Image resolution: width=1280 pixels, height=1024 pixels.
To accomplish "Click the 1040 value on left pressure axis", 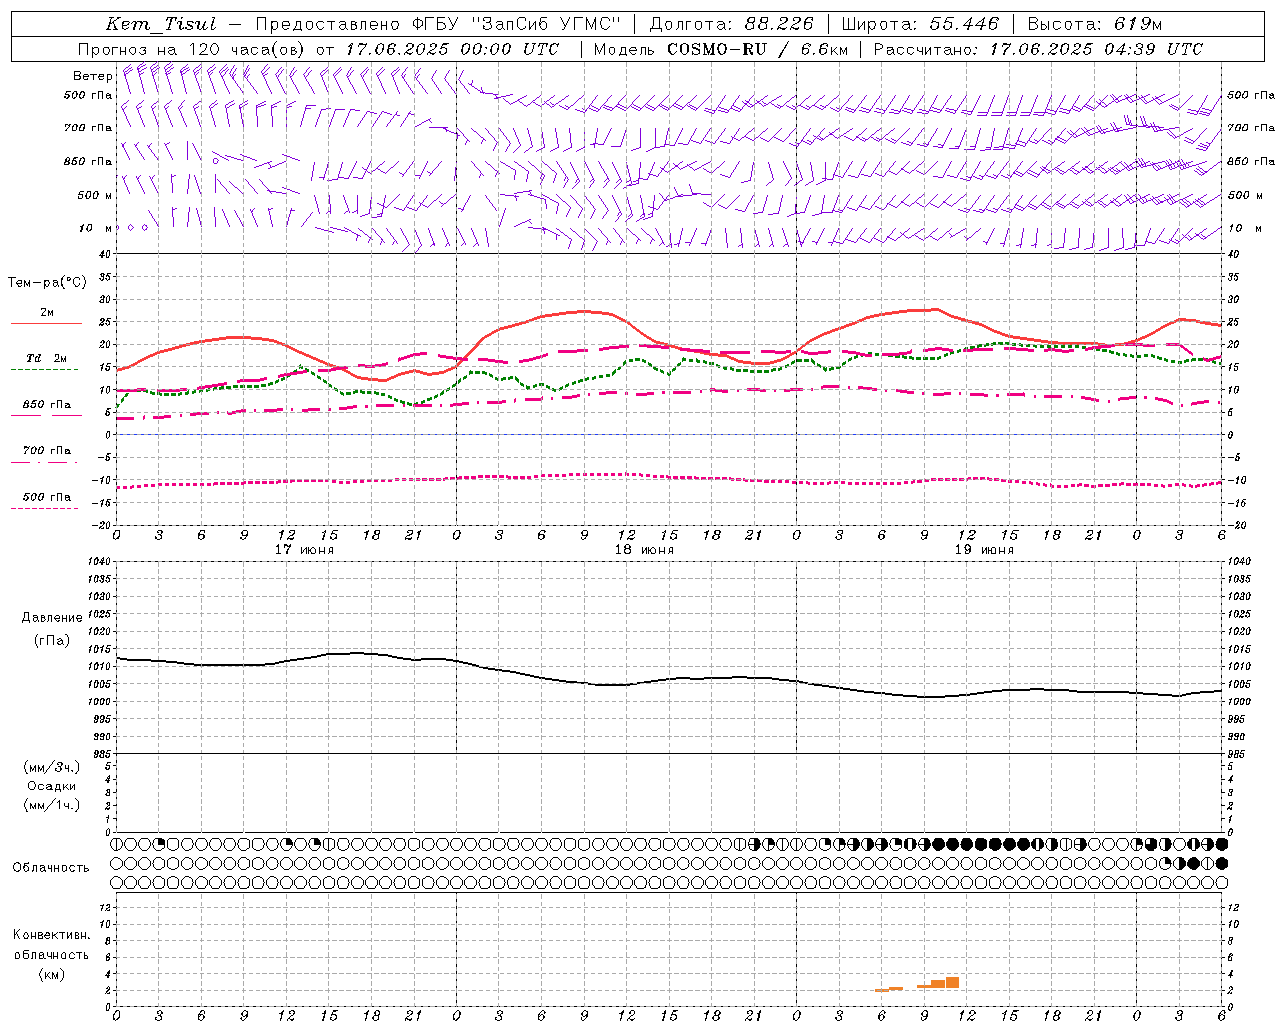I will point(97,562).
